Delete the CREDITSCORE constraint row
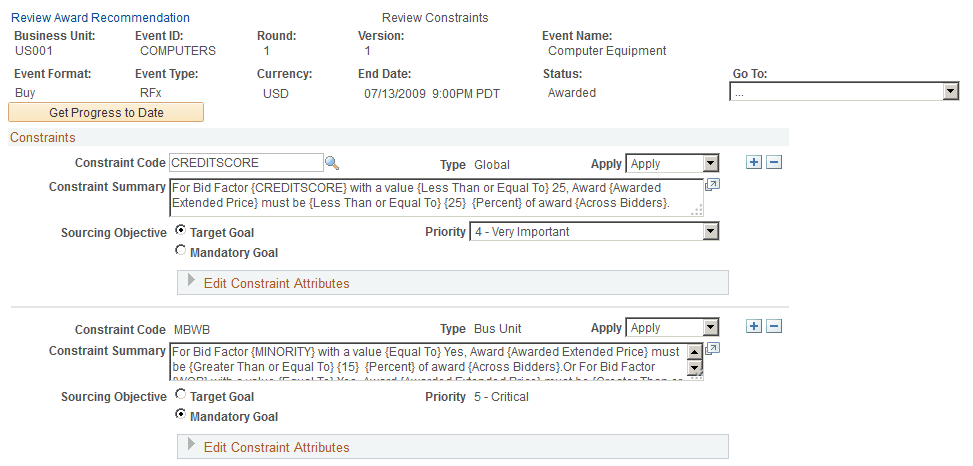This screenshot has height=466, width=973. pos(773,163)
